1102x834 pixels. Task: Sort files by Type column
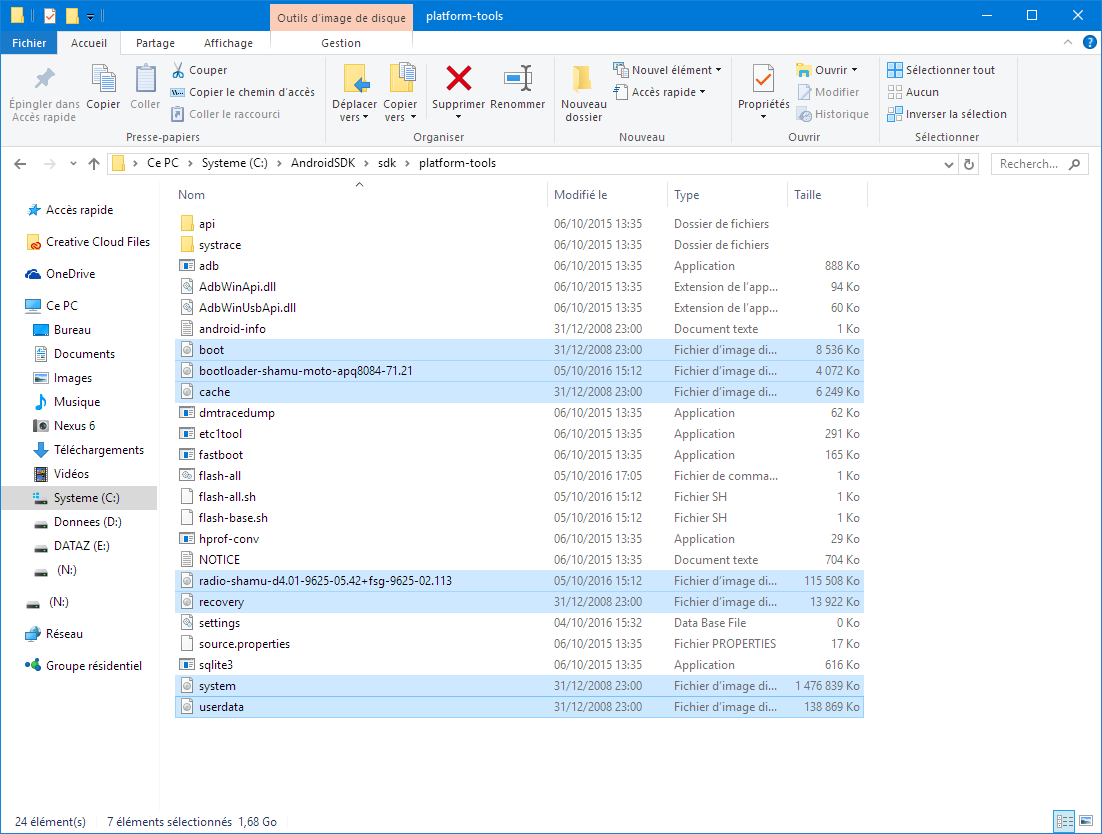click(727, 195)
